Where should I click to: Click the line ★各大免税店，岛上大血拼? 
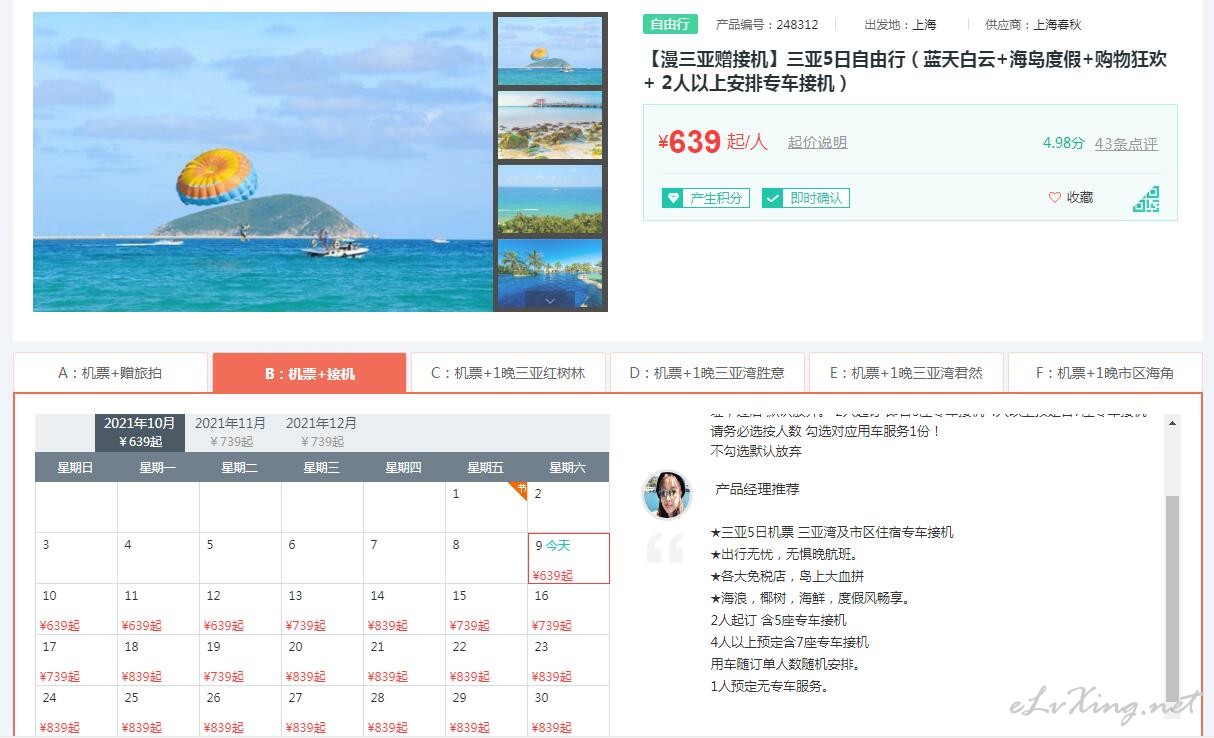point(787,576)
